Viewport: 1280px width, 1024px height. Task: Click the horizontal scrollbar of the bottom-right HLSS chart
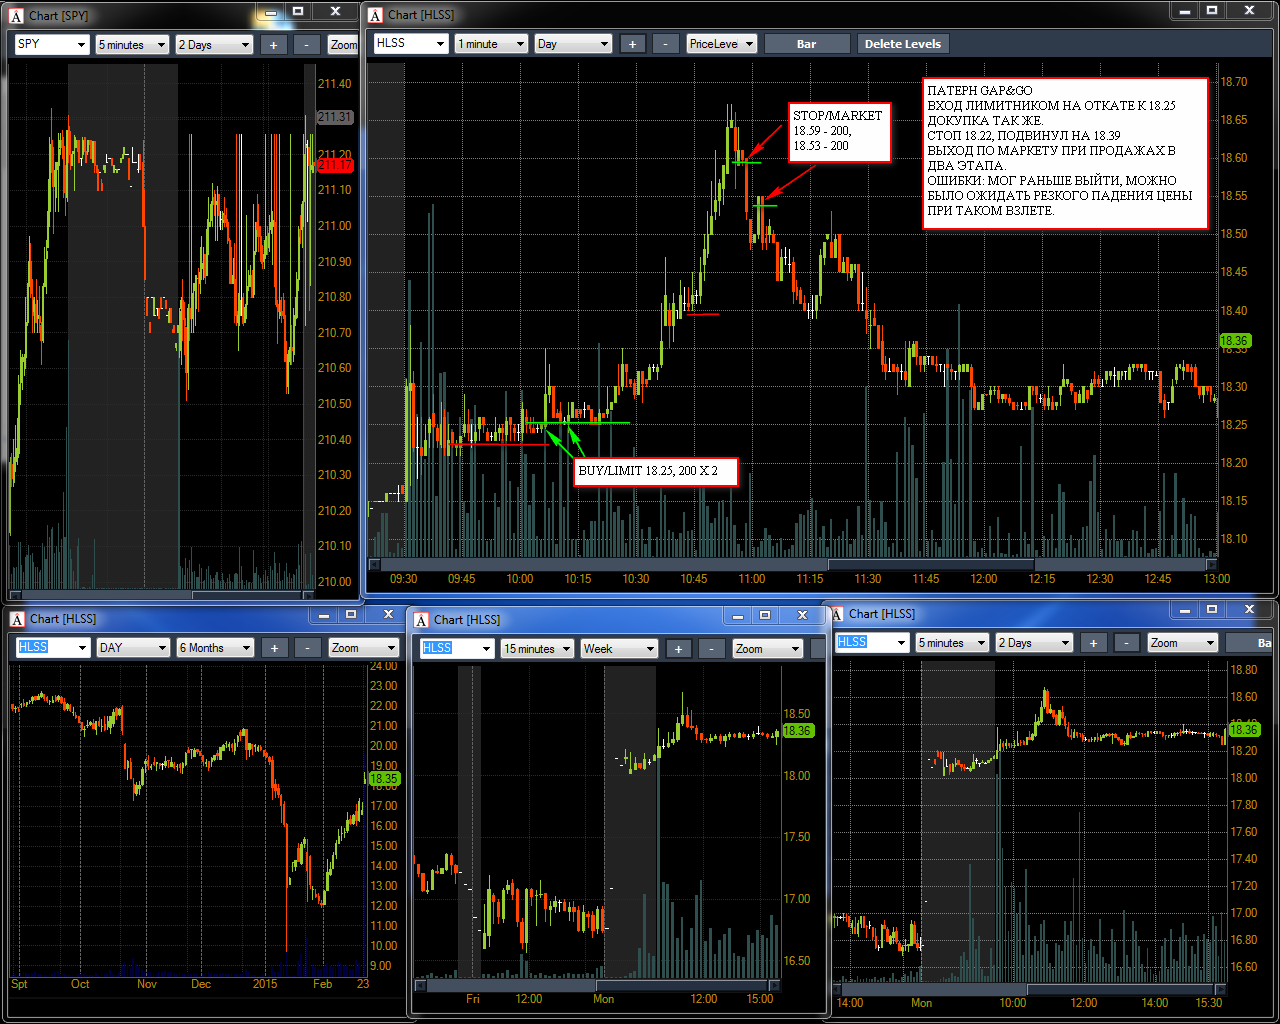(1028, 990)
